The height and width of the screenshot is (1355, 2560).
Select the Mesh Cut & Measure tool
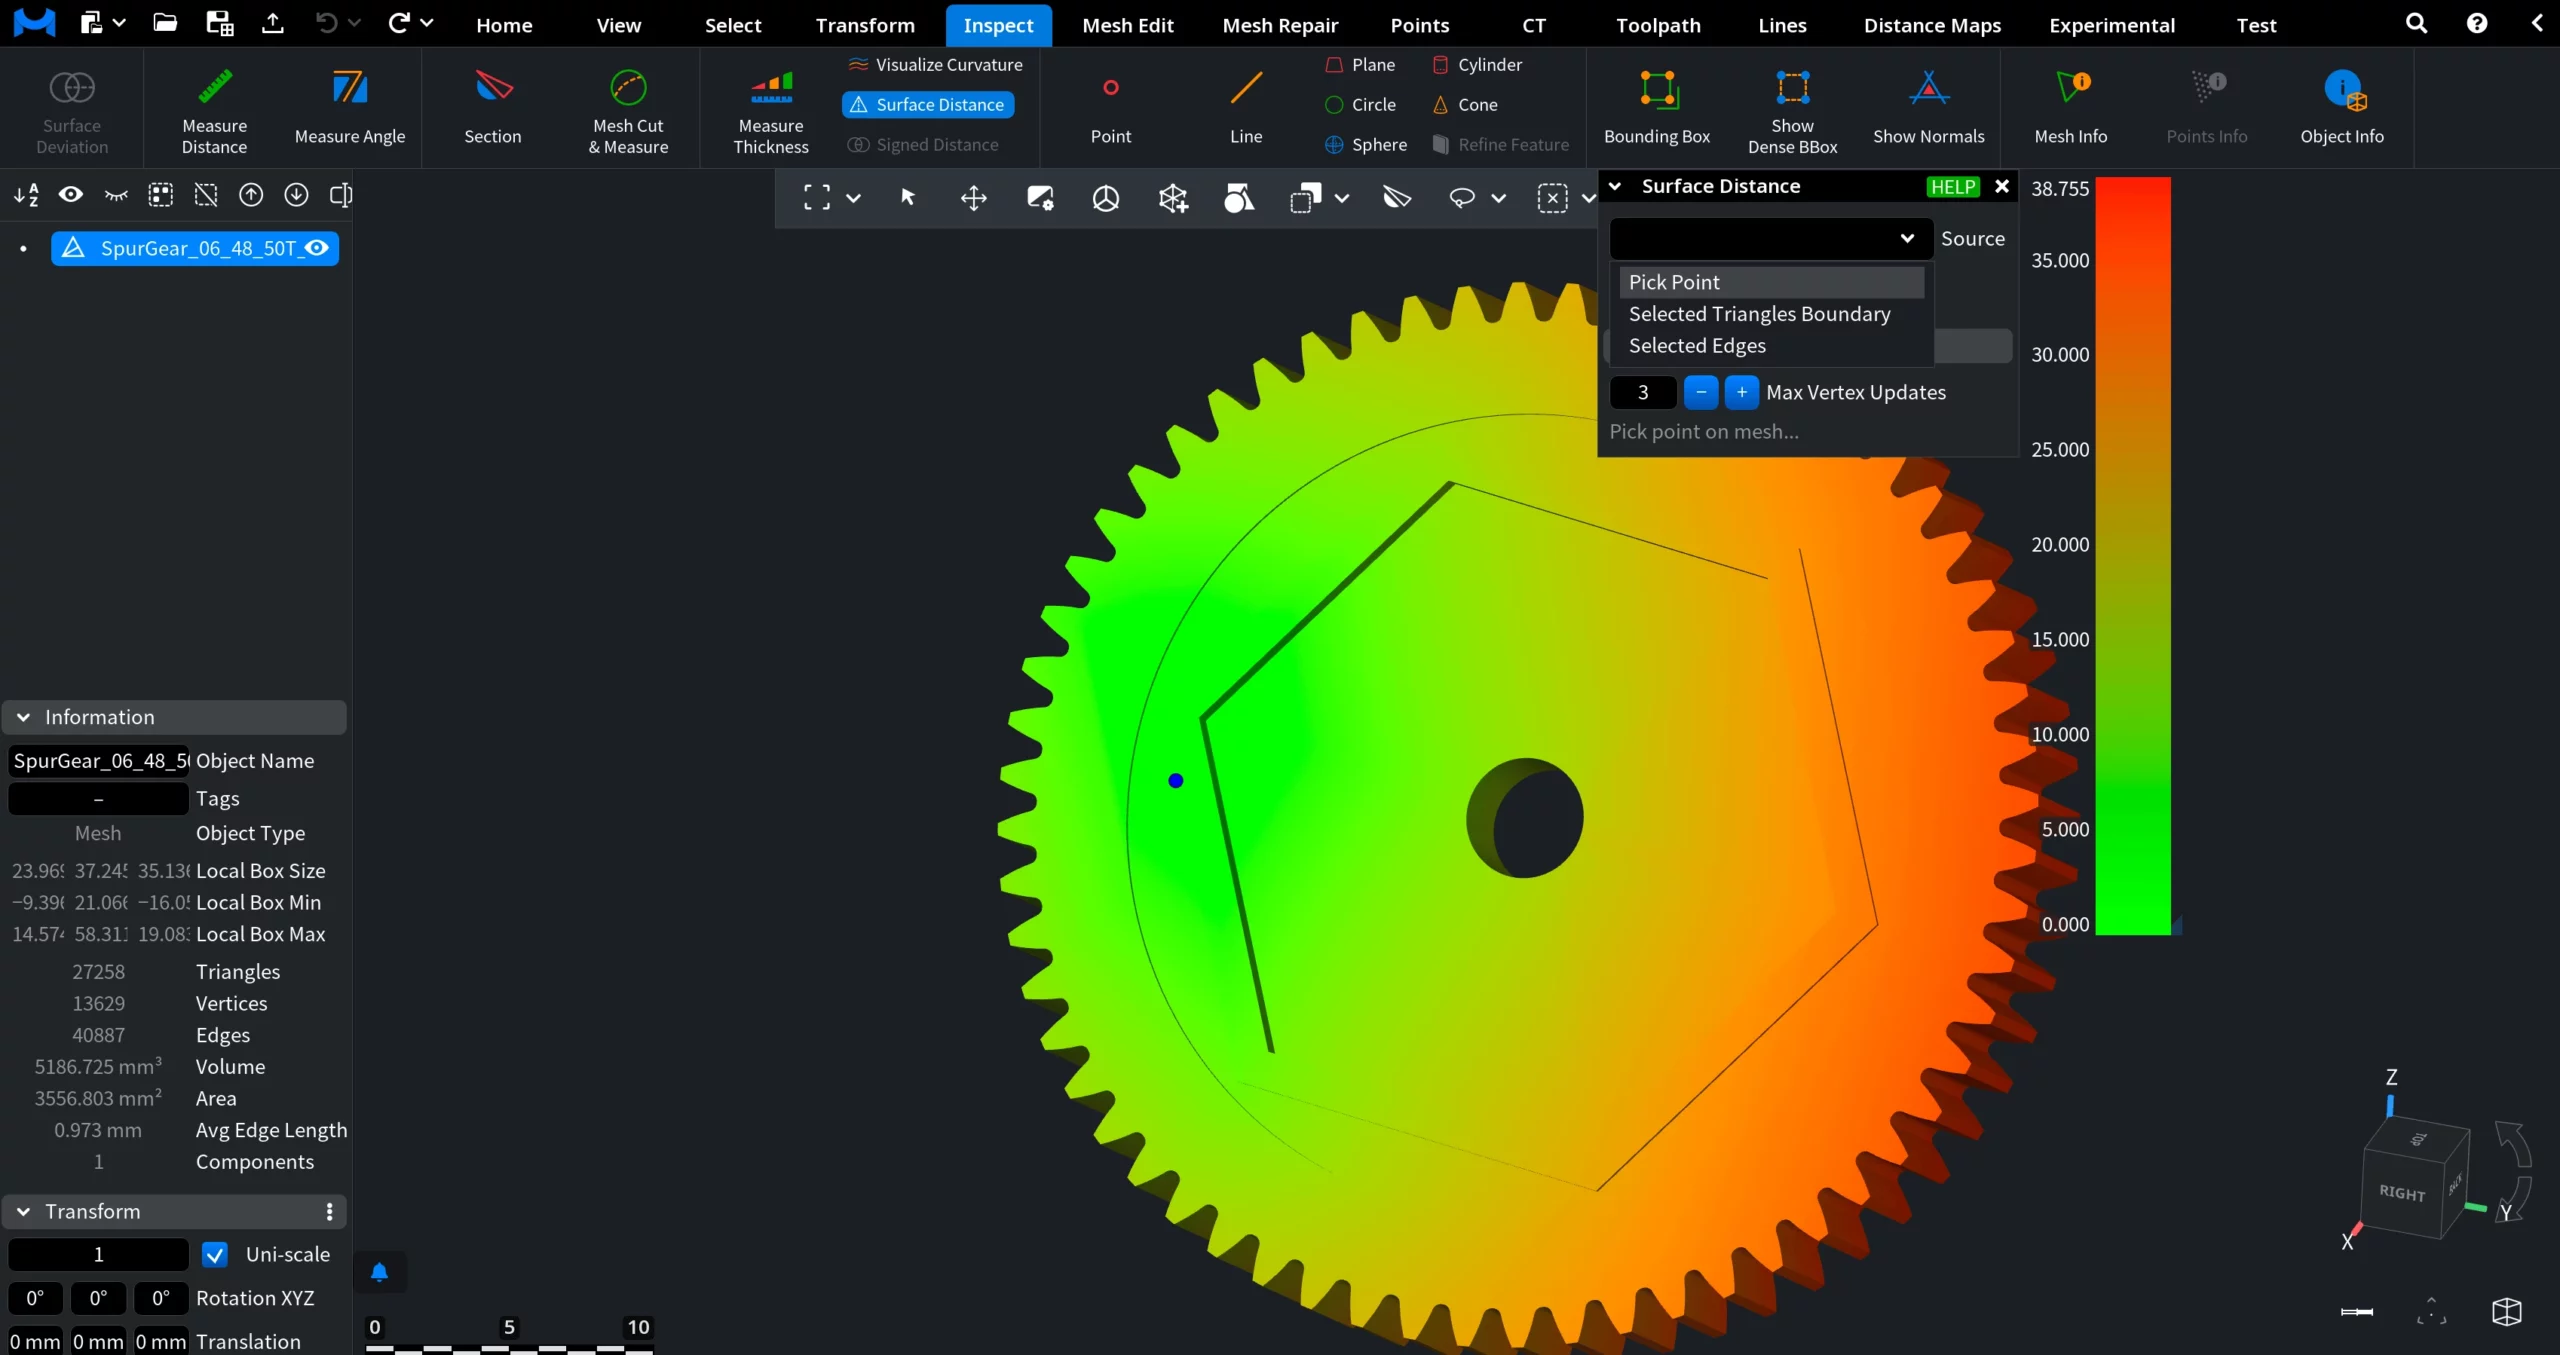tap(628, 110)
